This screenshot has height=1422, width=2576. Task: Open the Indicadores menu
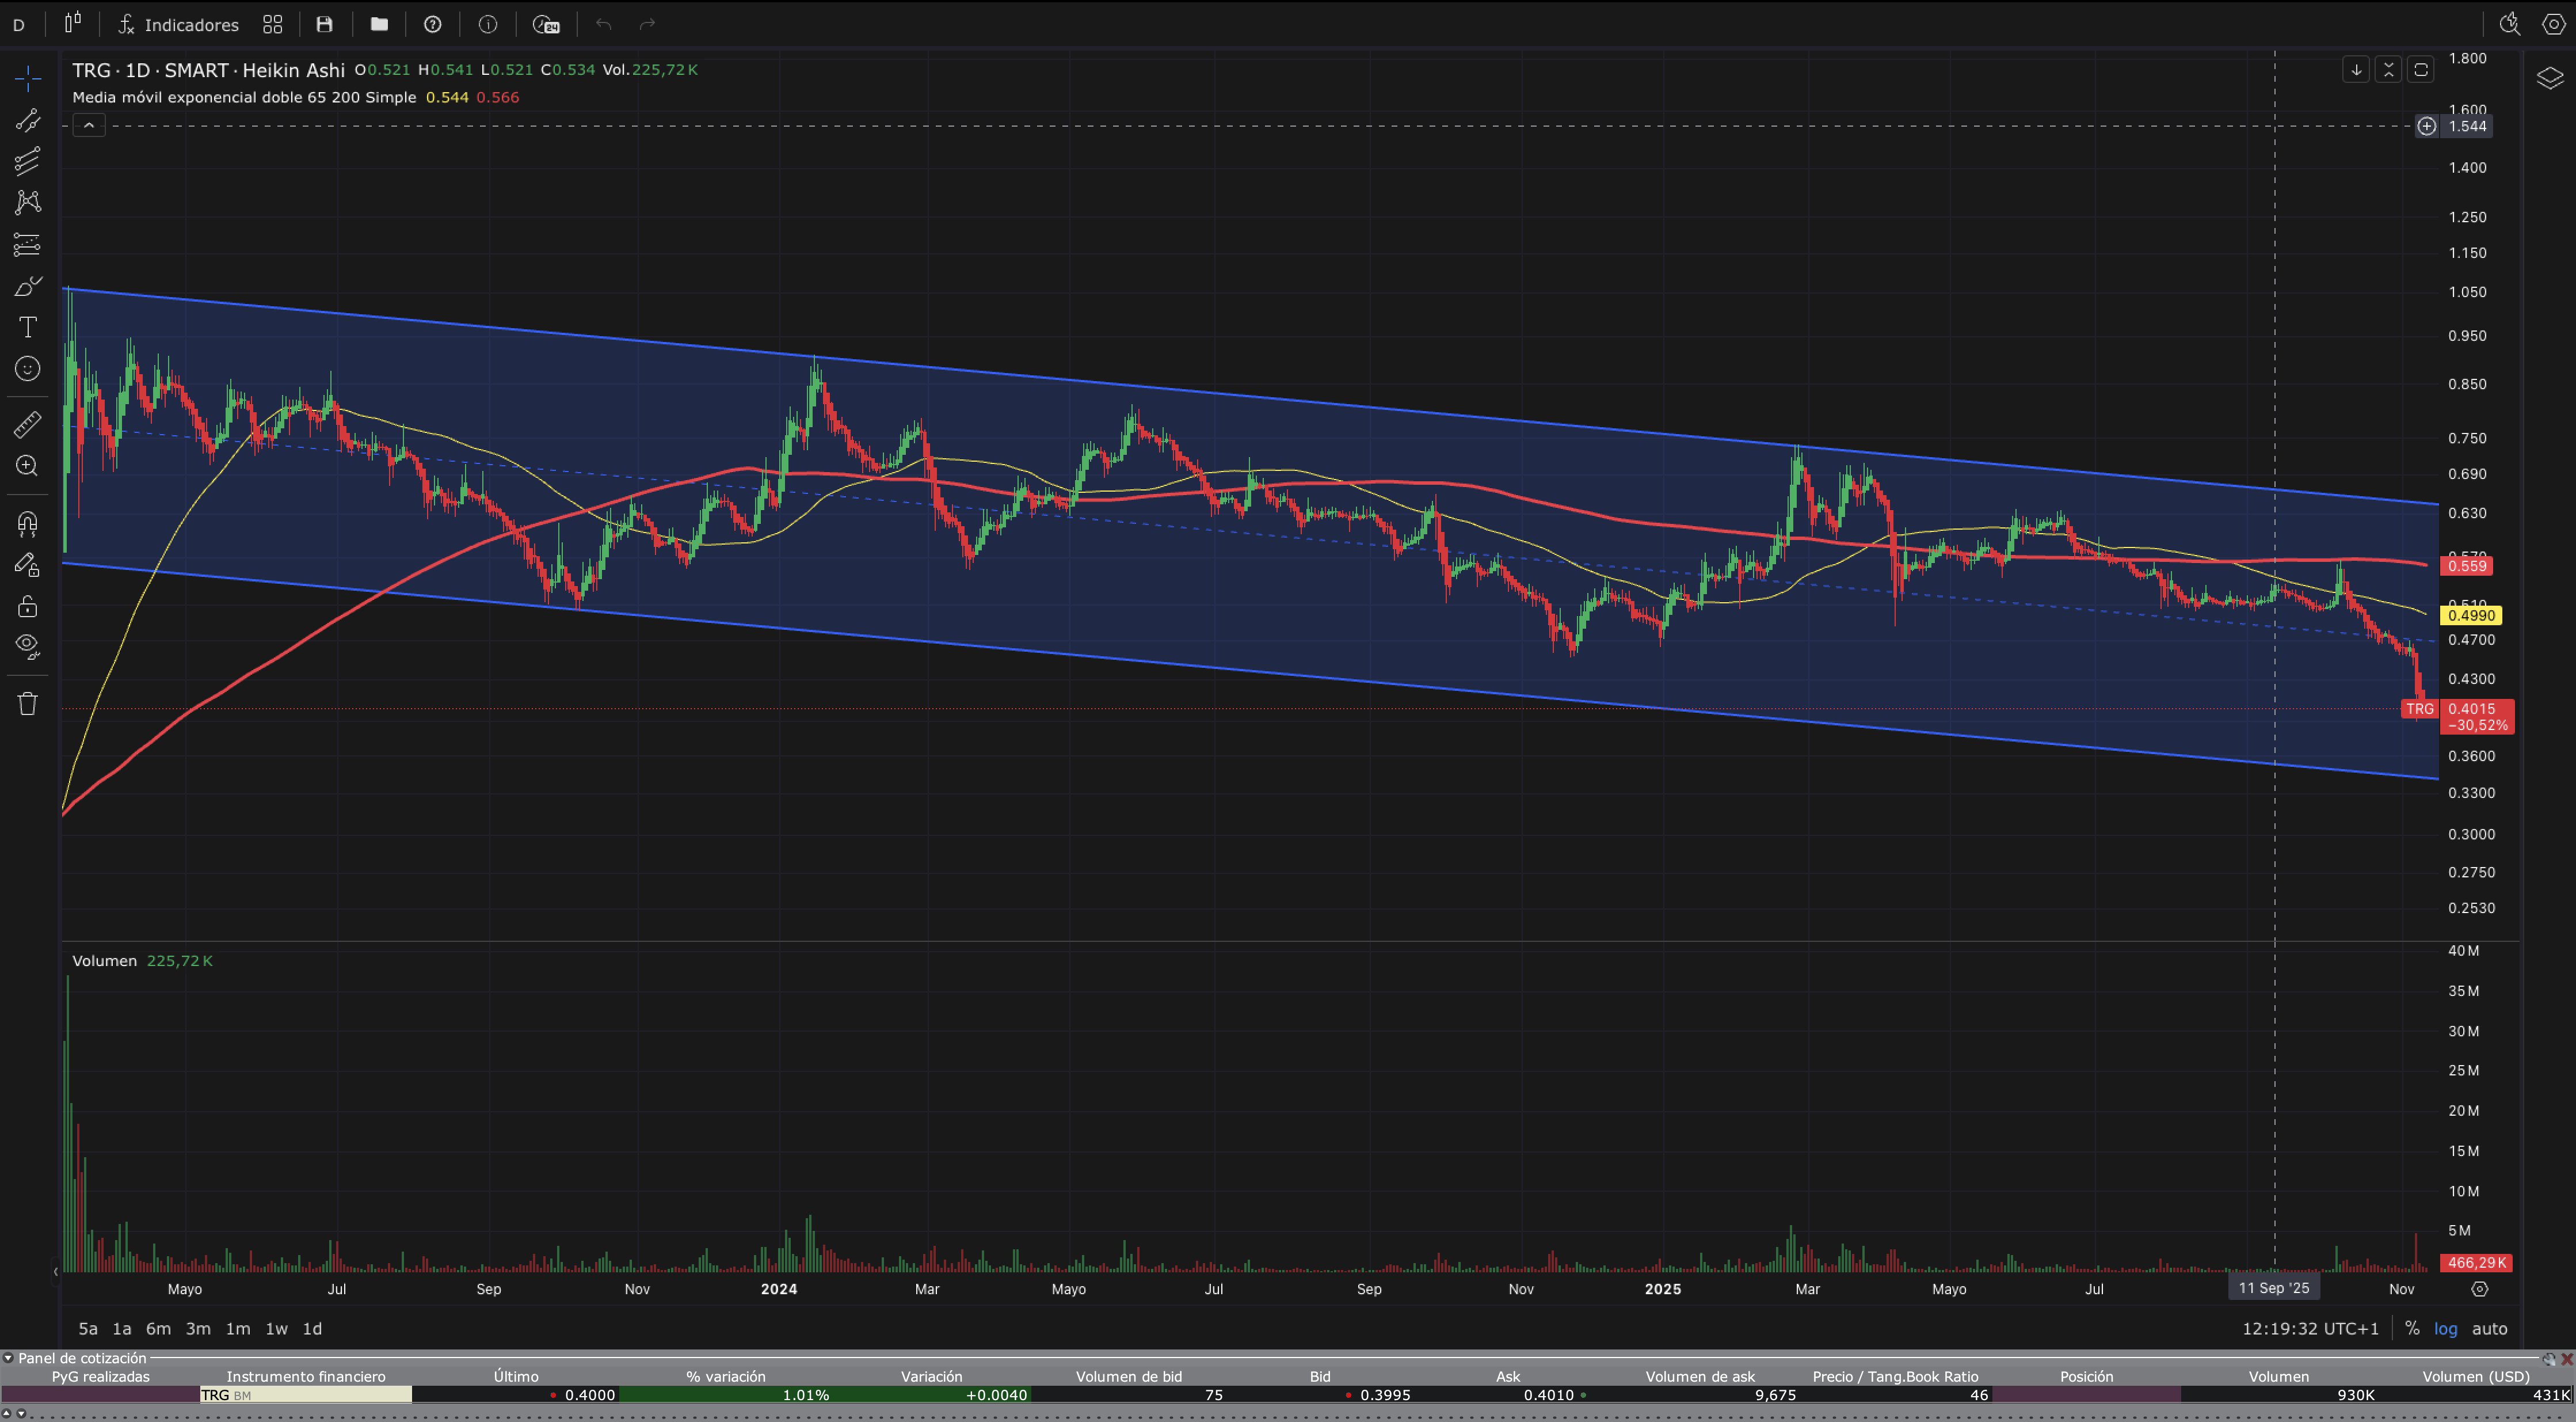(179, 24)
